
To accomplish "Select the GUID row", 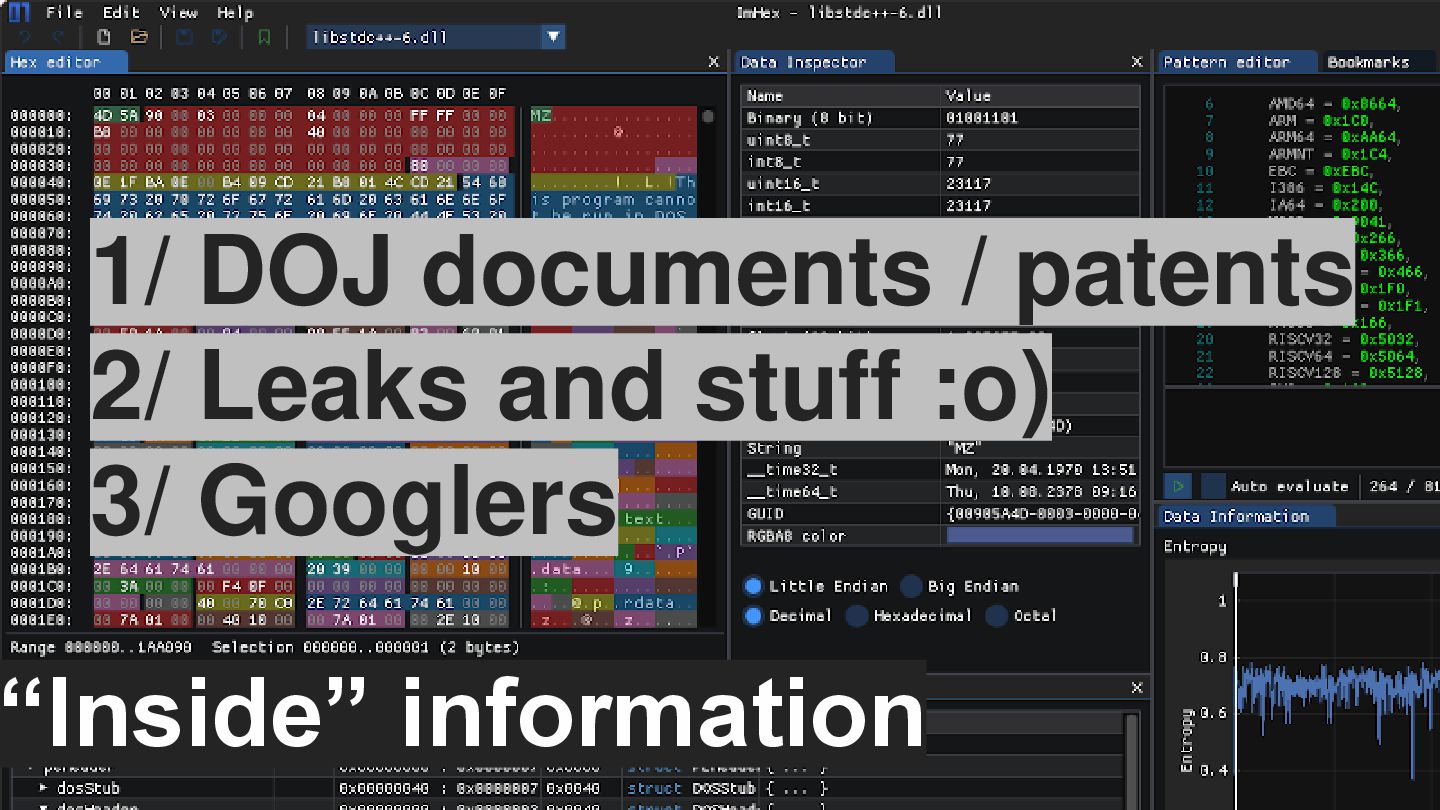I will 941,514.
